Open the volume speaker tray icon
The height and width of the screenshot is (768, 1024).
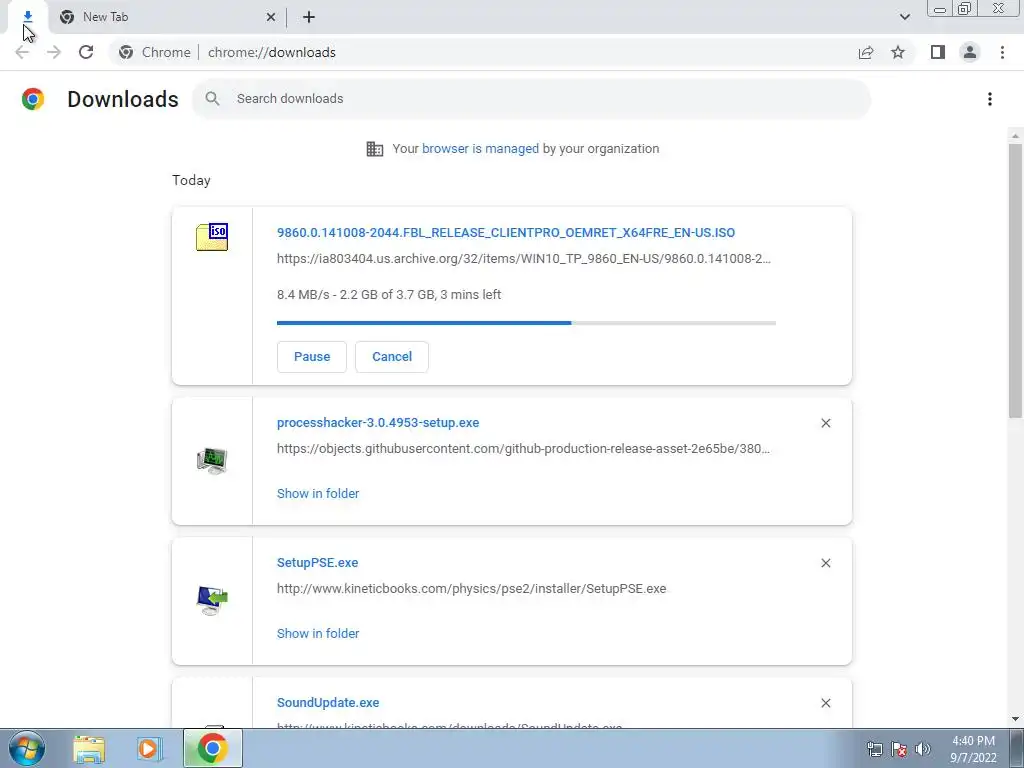click(923, 749)
